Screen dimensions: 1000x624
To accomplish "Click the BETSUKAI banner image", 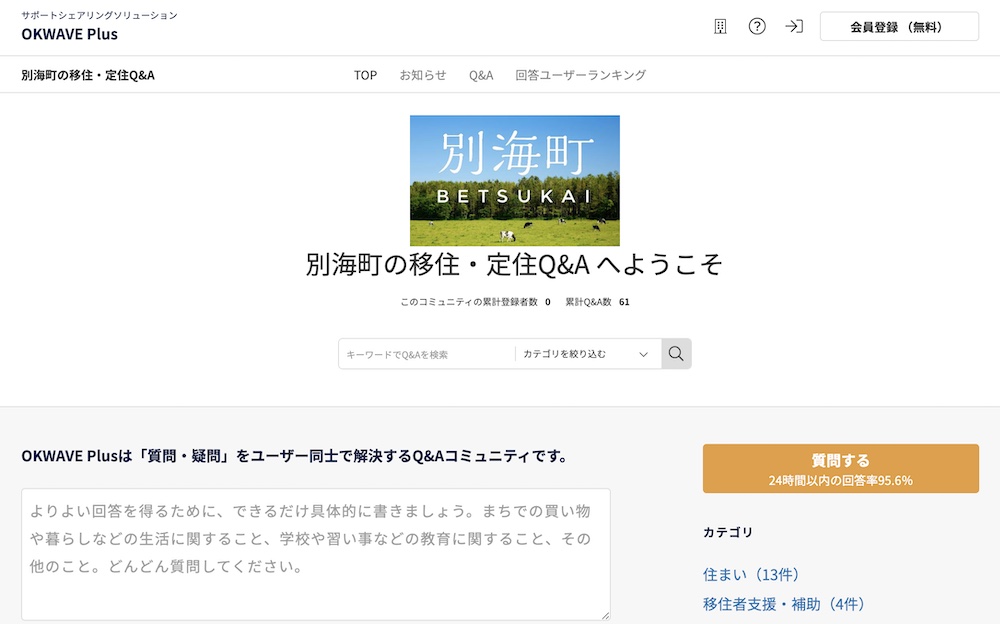I will [514, 180].
